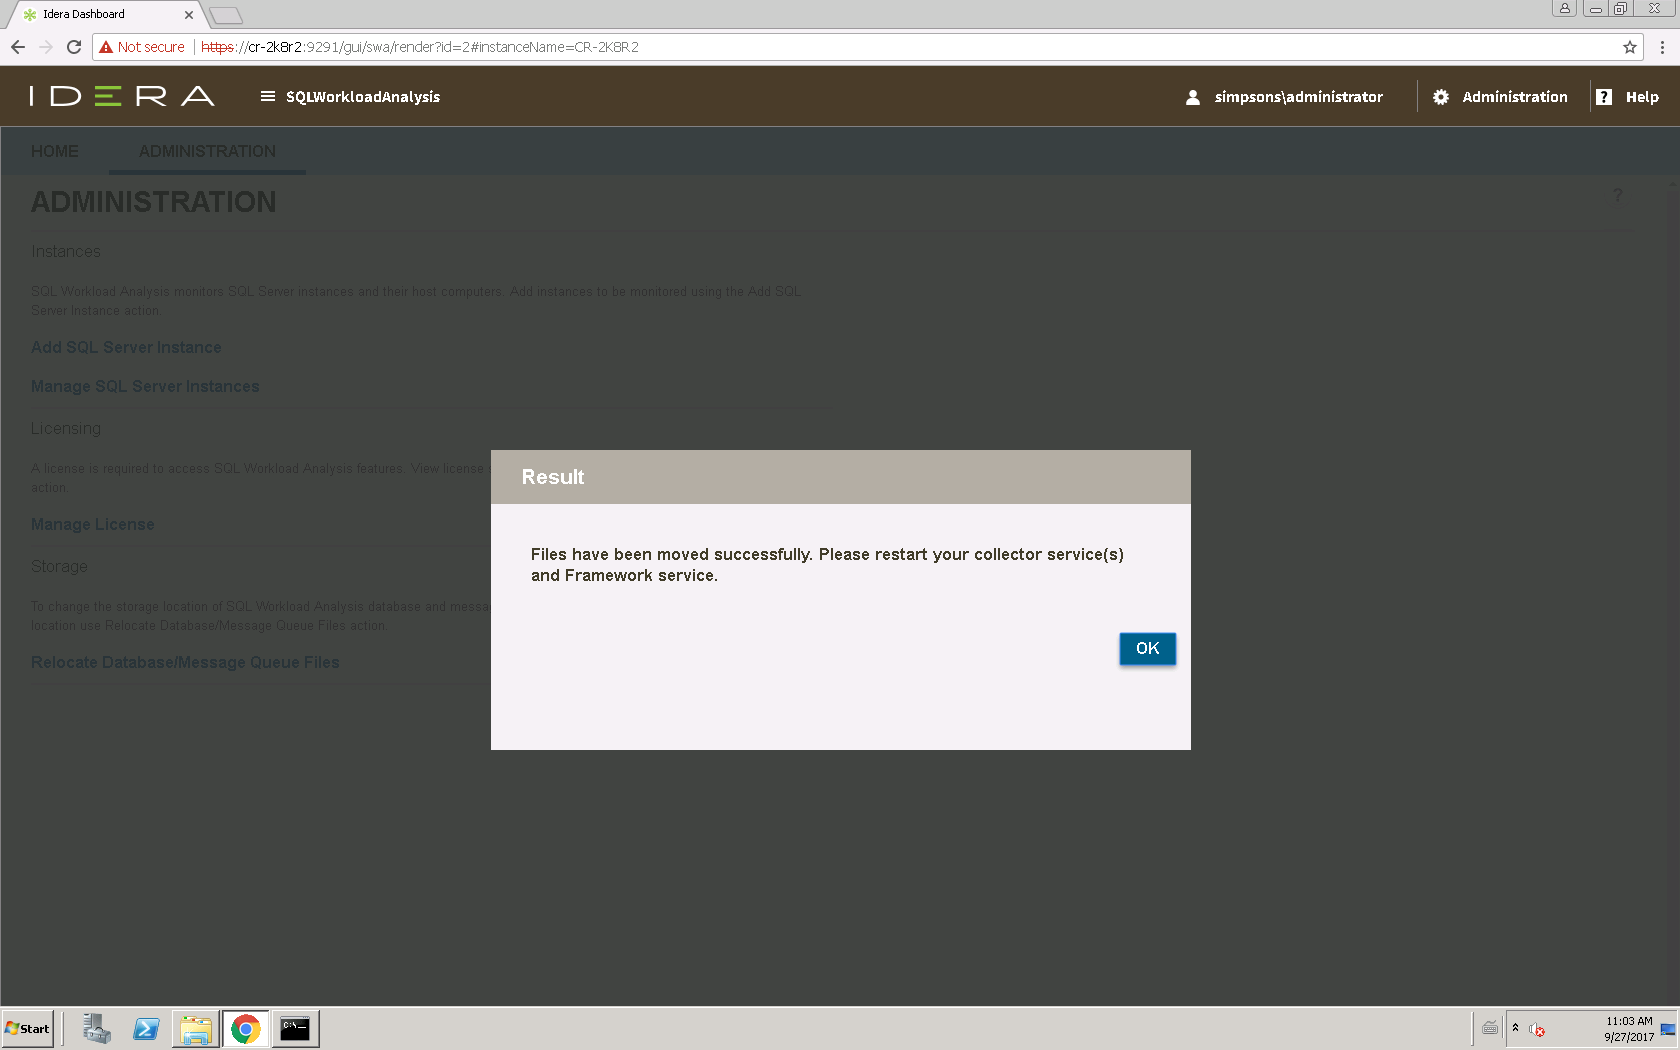Click the page help question mark

point(1618,196)
